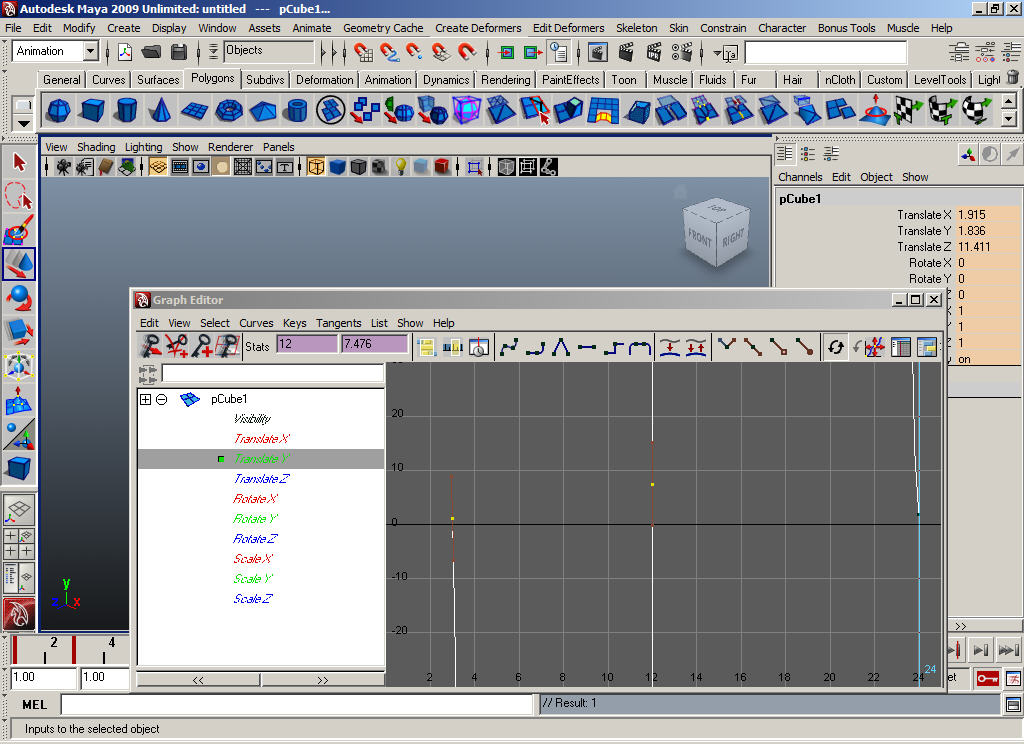Select the Translate Y curve in outliner
Image resolution: width=1024 pixels, height=744 pixels.
[261, 459]
